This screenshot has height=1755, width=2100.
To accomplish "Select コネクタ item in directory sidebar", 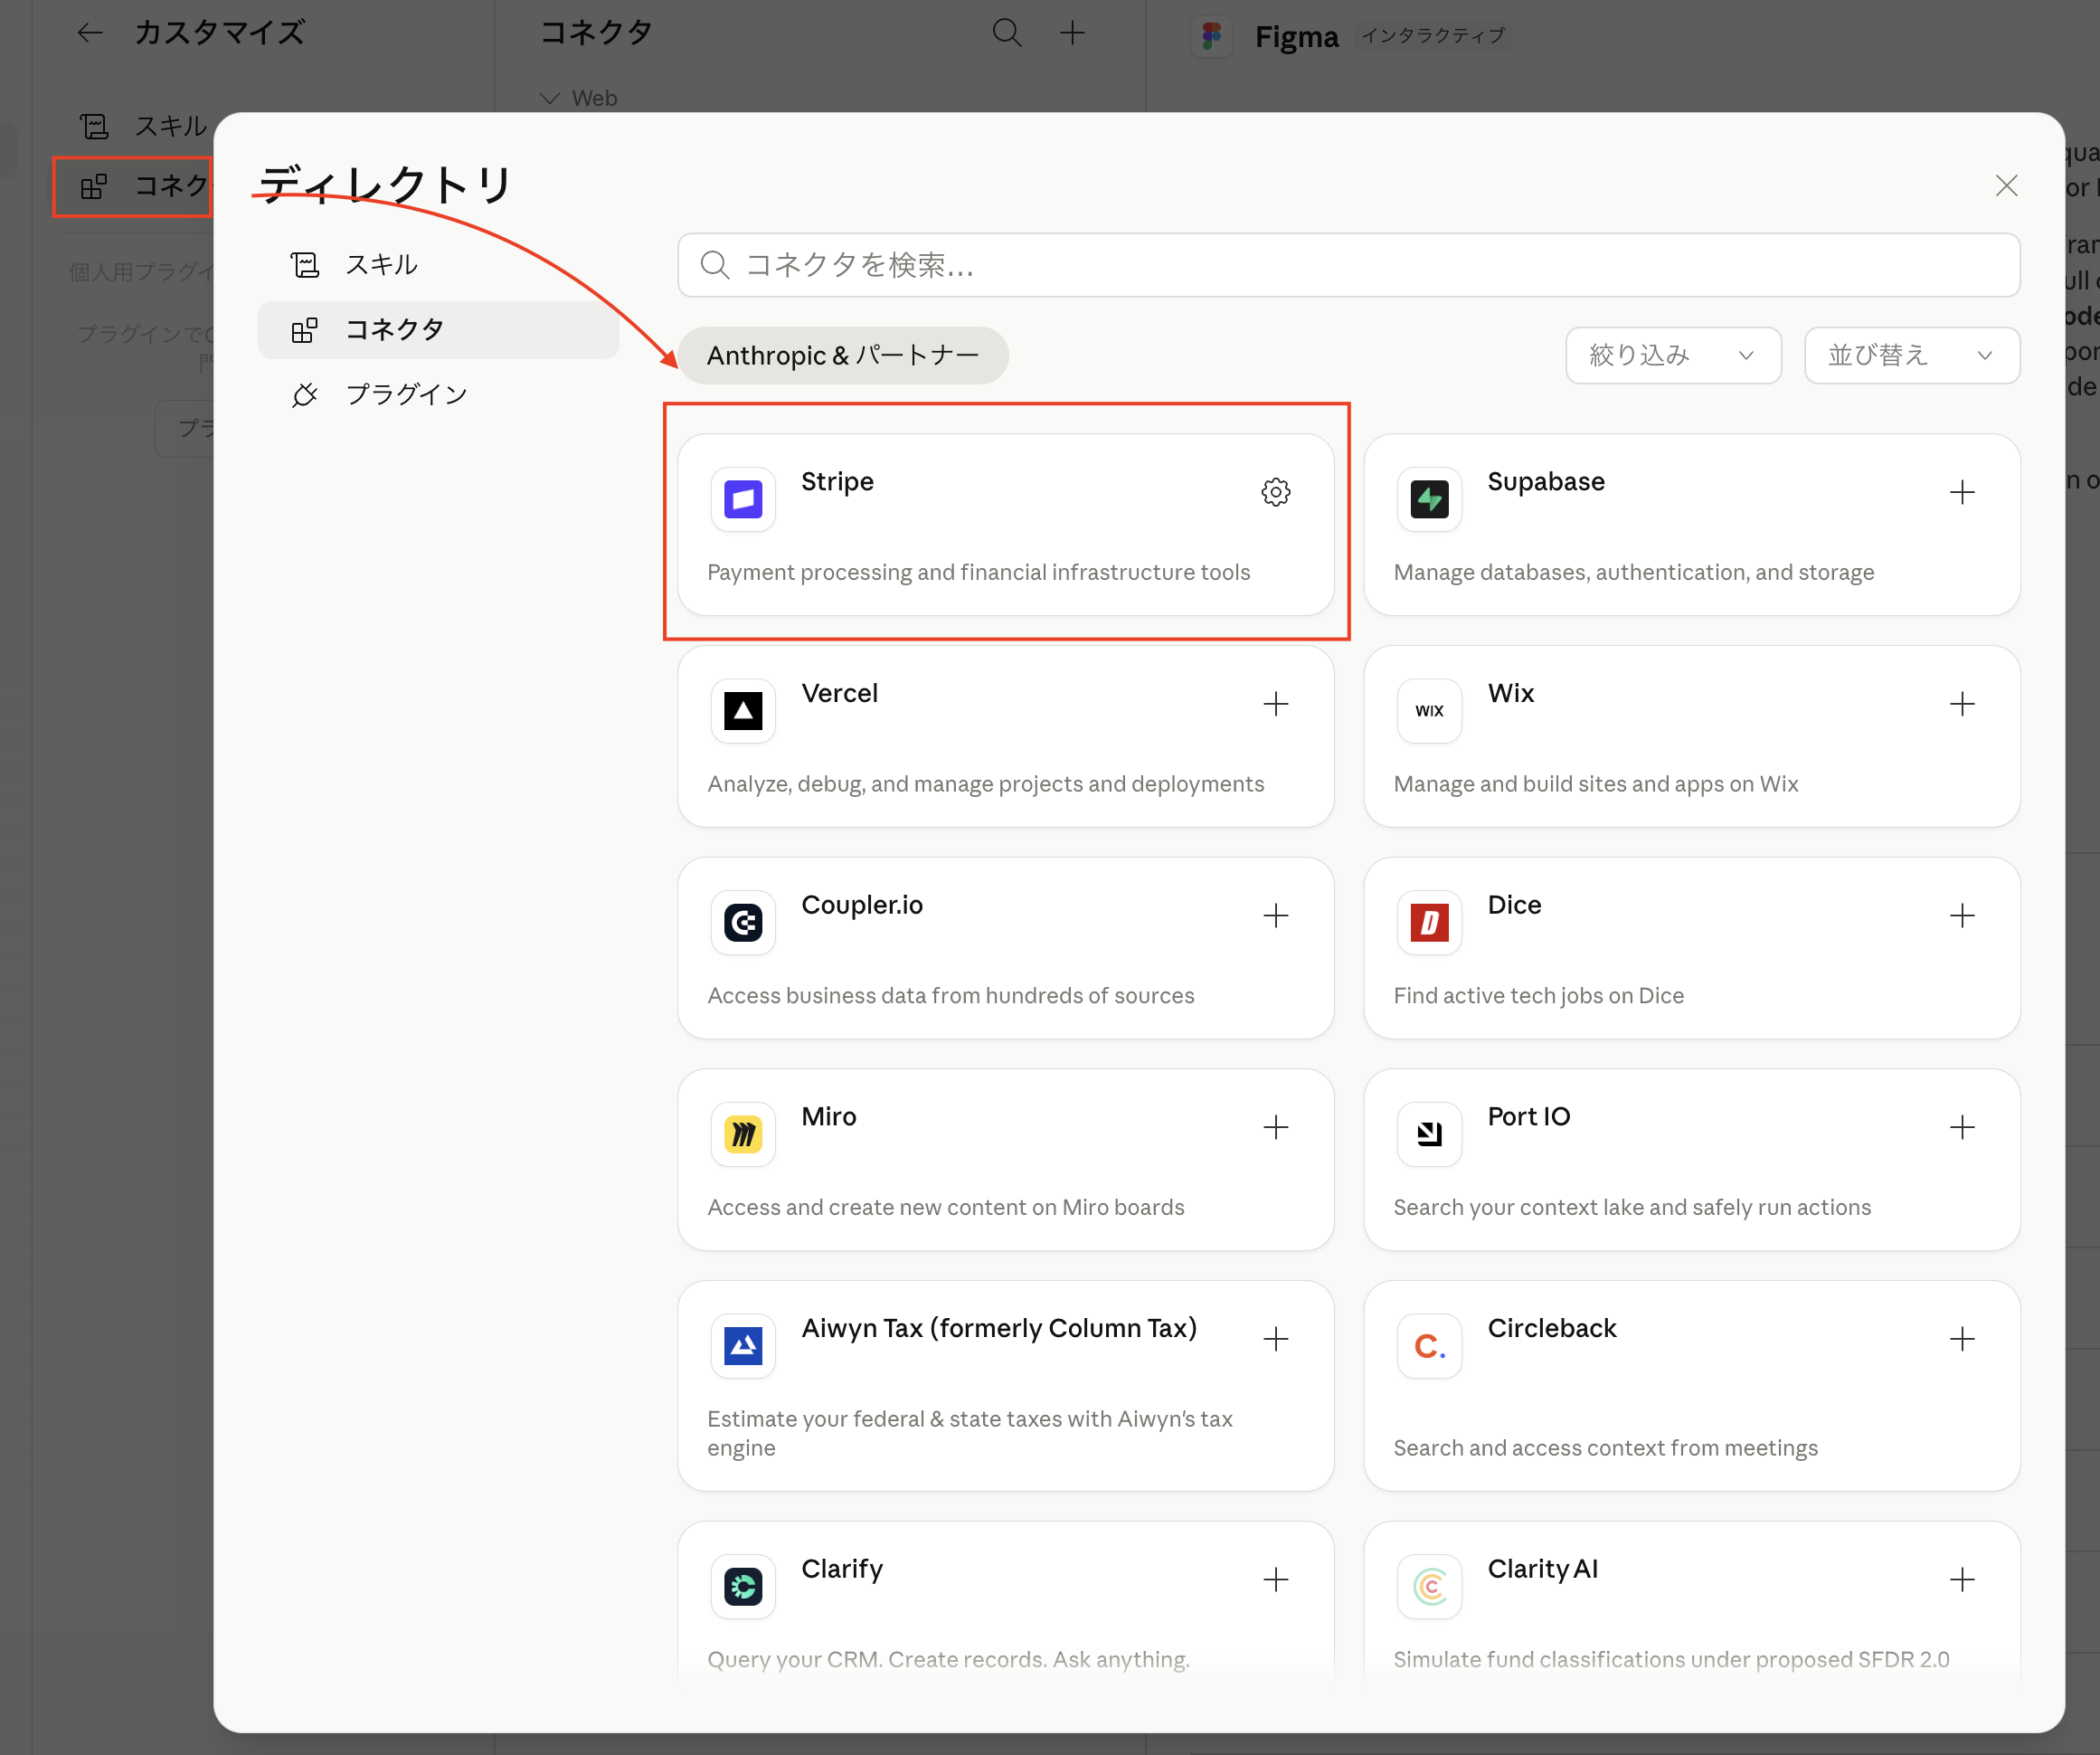I will click(394, 329).
